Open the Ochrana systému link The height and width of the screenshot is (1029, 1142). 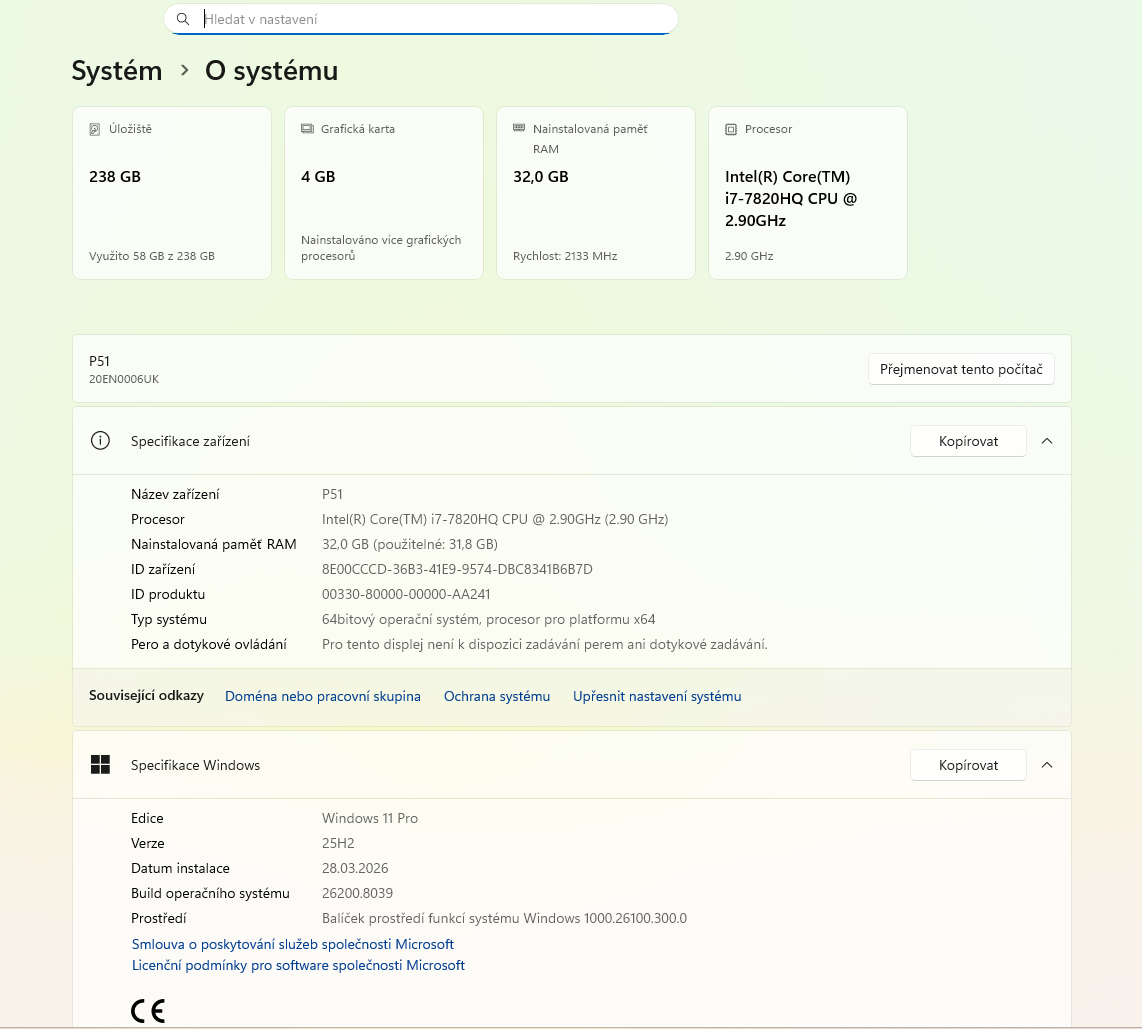point(497,696)
